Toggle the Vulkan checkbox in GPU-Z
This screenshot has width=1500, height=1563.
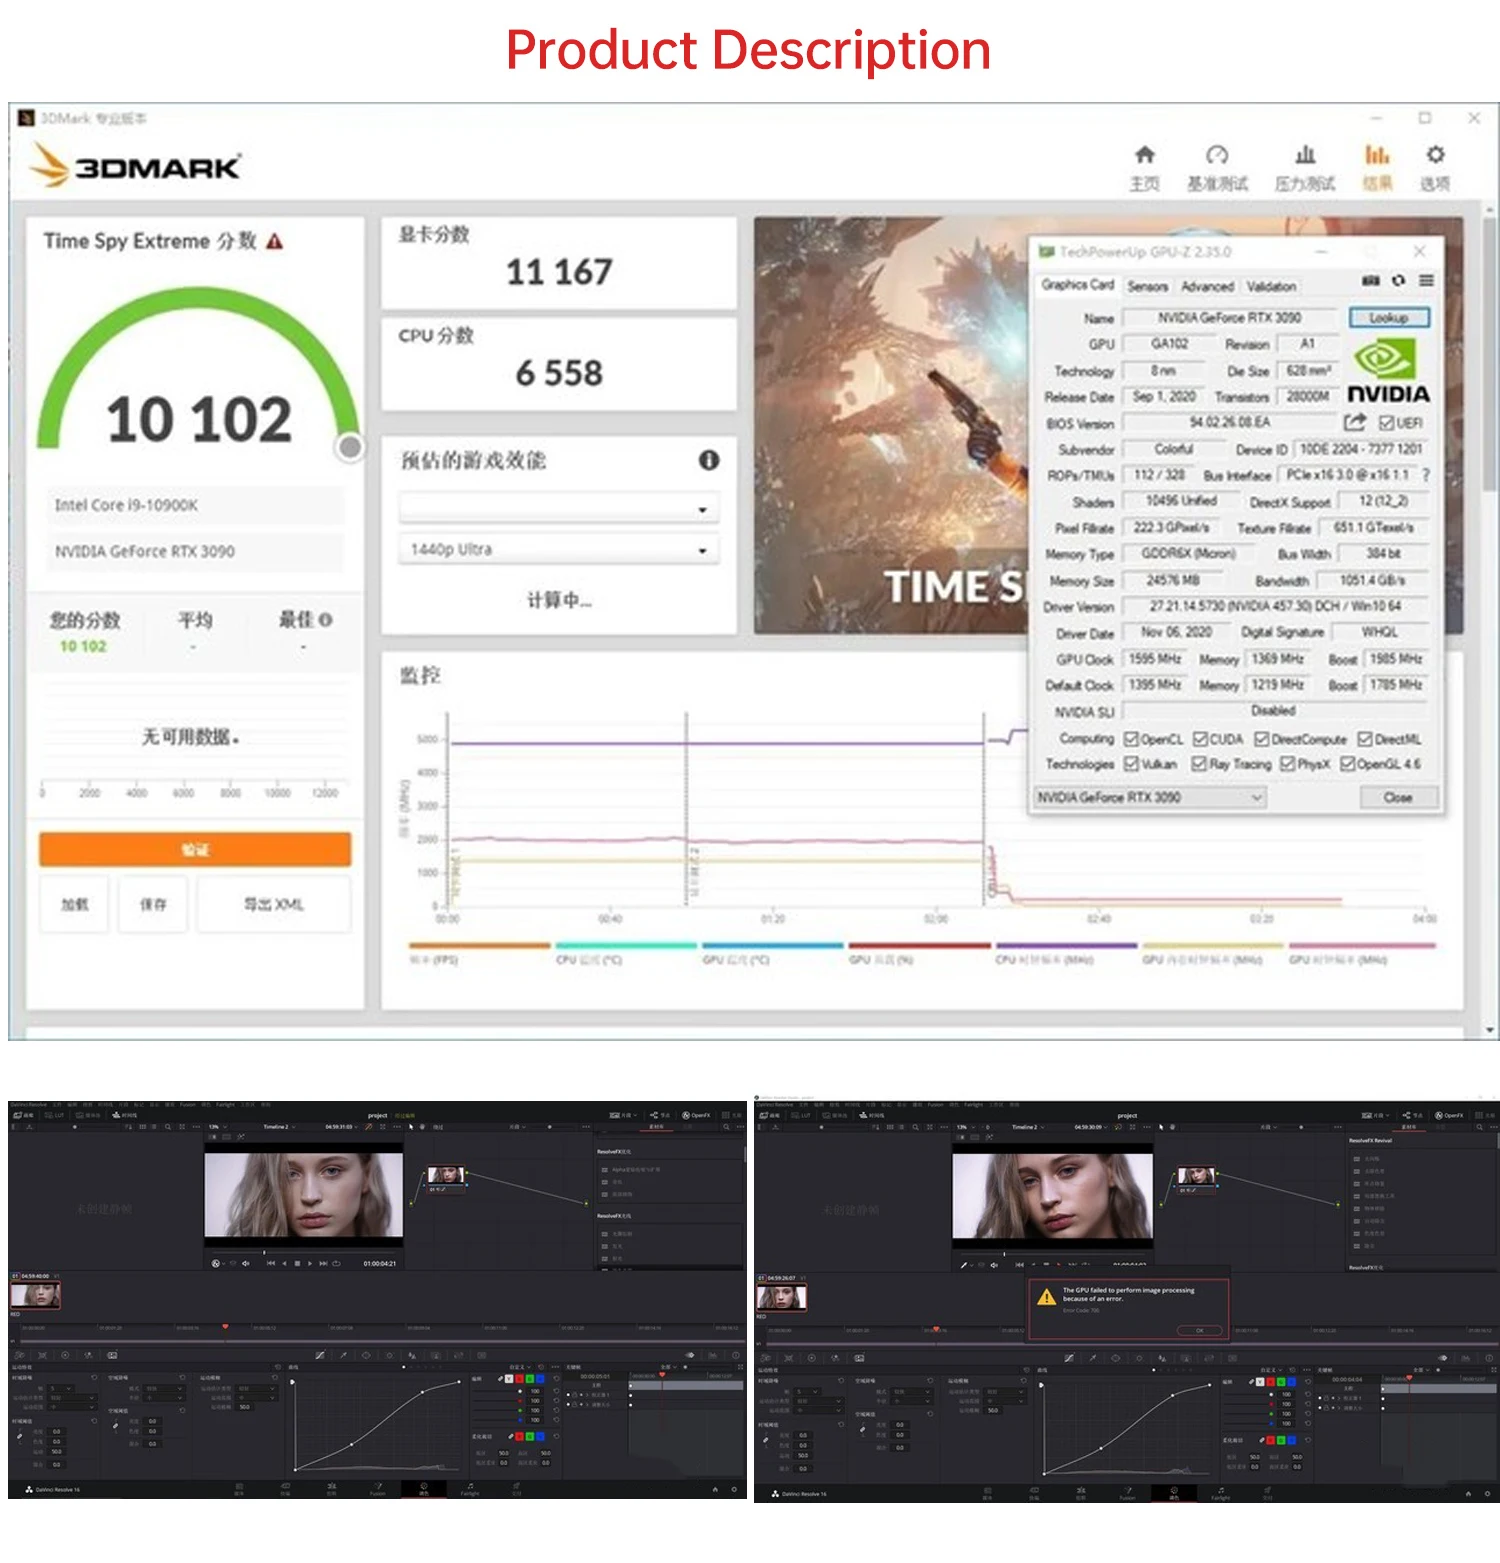coord(1131,764)
